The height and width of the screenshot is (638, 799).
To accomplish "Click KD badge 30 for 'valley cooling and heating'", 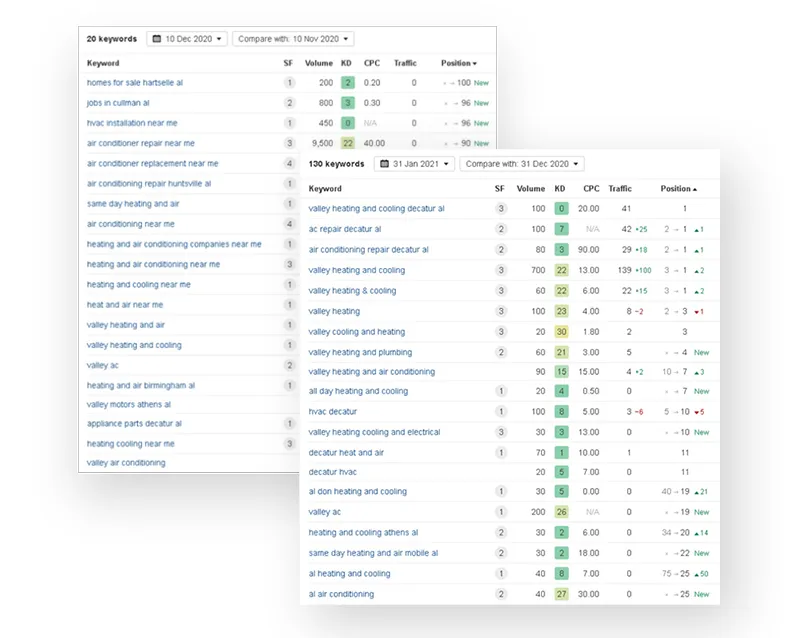I will [562, 332].
